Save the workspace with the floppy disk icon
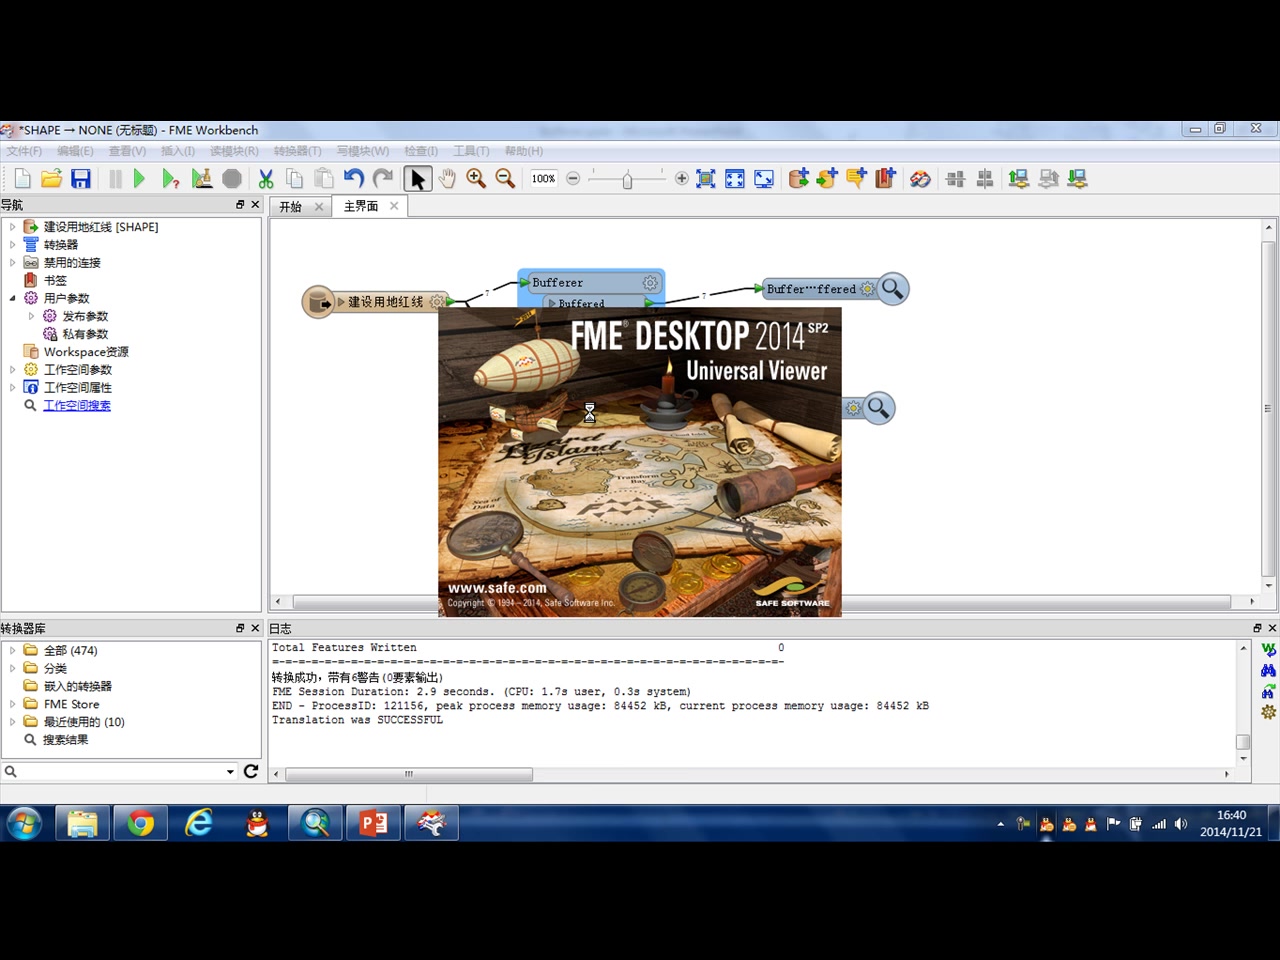The width and height of the screenshot is (1280, 960). [81, 178]
